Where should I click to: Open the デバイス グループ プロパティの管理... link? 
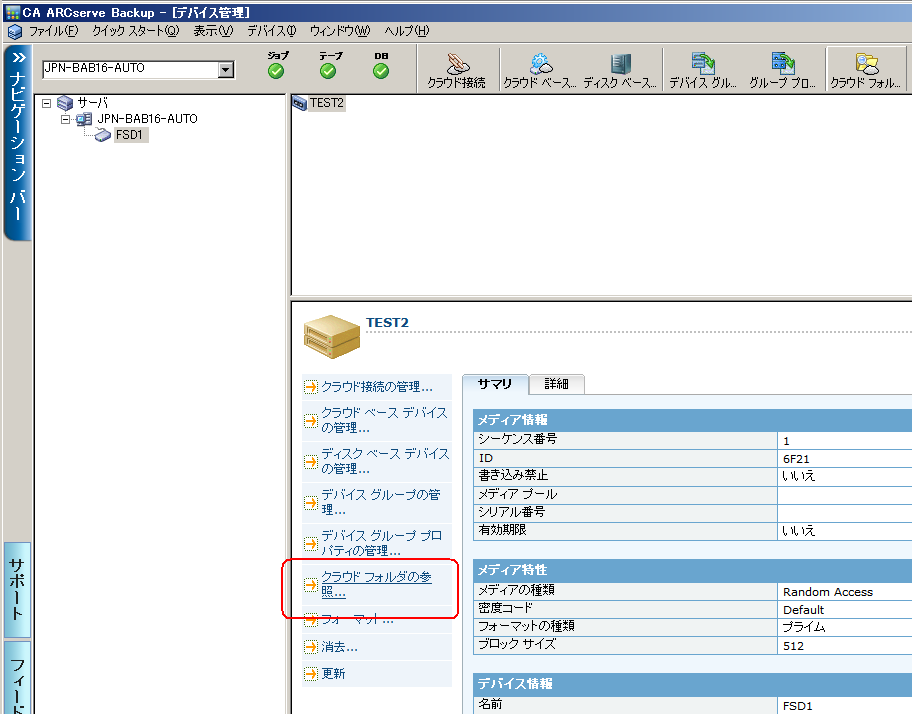tap(382, 543)
